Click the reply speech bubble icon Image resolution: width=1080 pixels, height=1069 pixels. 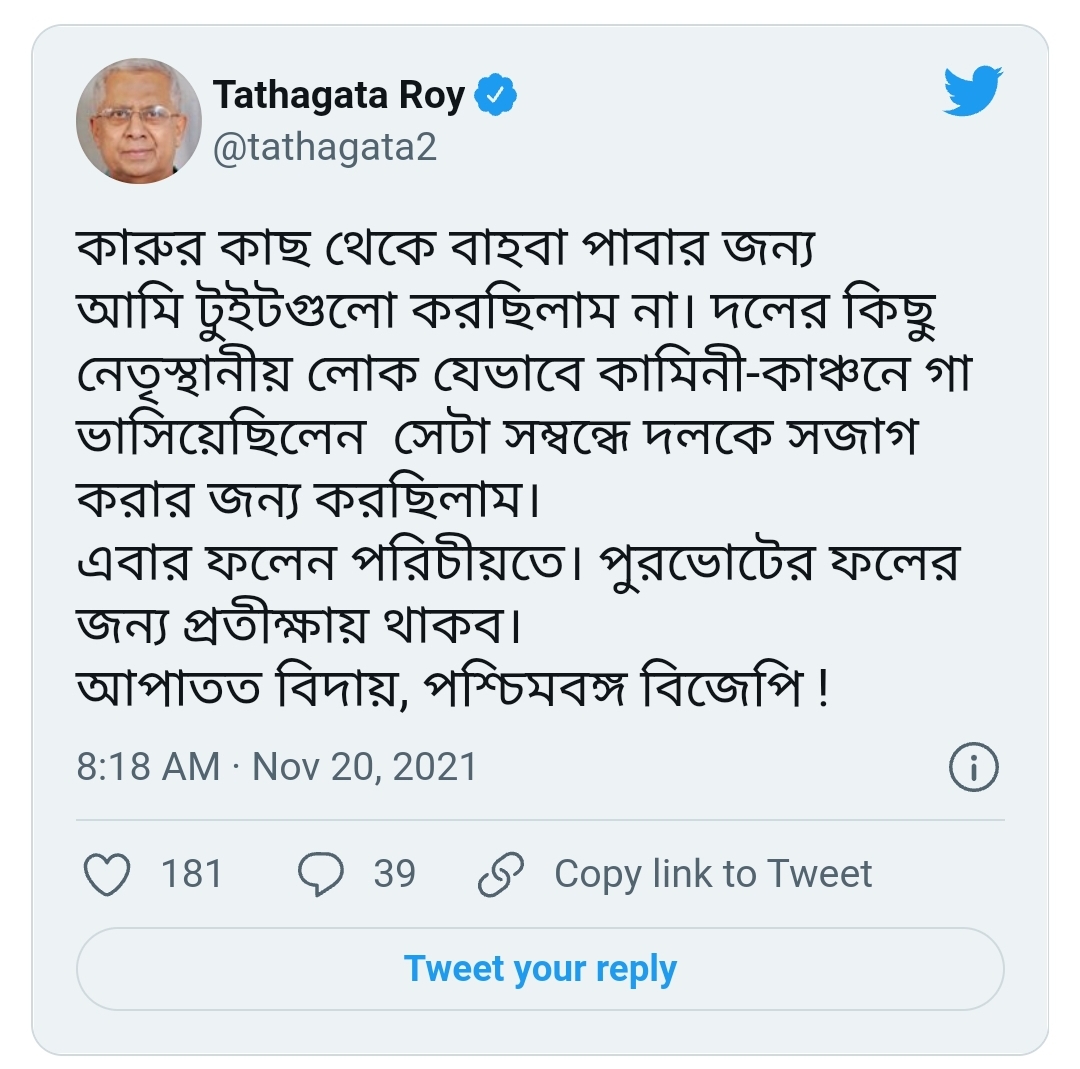320,873
